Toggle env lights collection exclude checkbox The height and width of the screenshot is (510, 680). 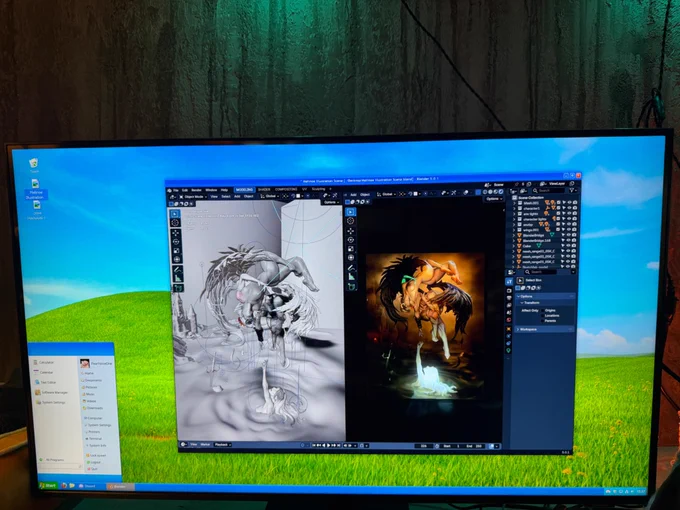pyautogui.click(x=559, y=213)
